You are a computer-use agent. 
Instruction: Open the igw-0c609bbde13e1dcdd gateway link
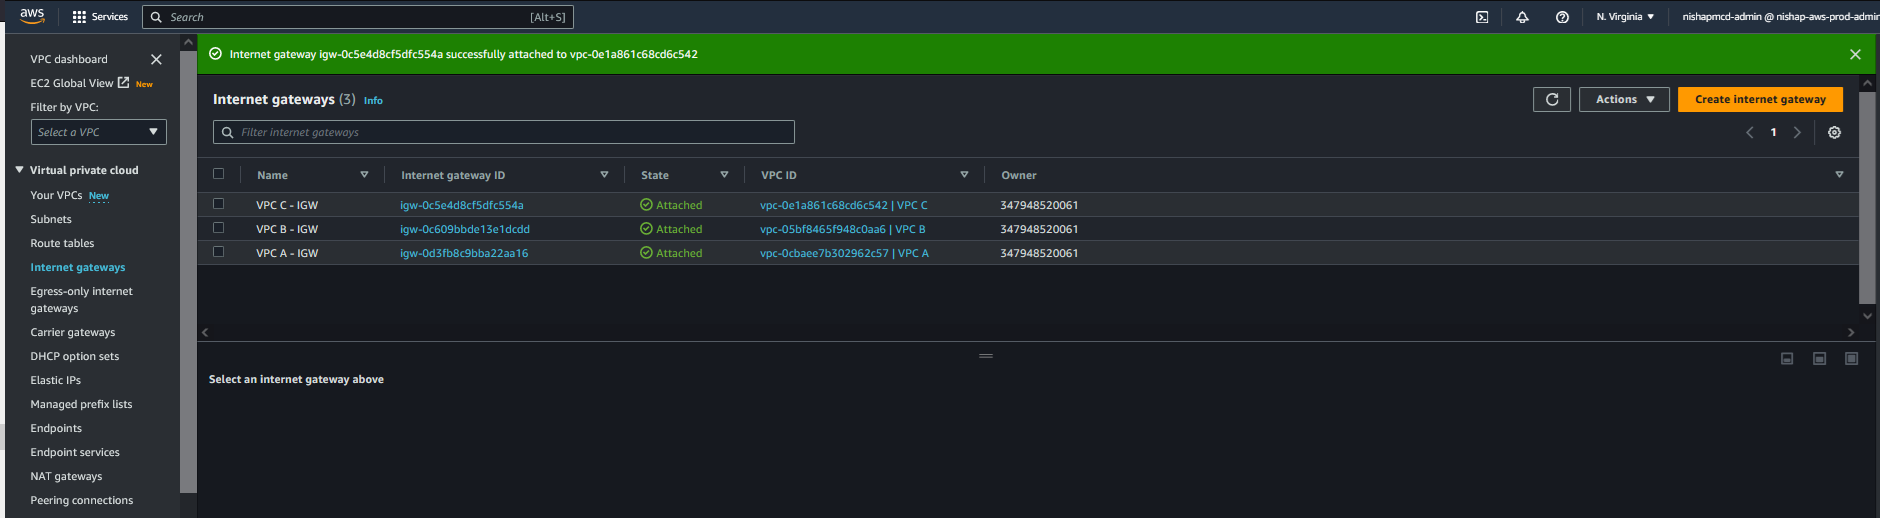(x=465, y=229)
